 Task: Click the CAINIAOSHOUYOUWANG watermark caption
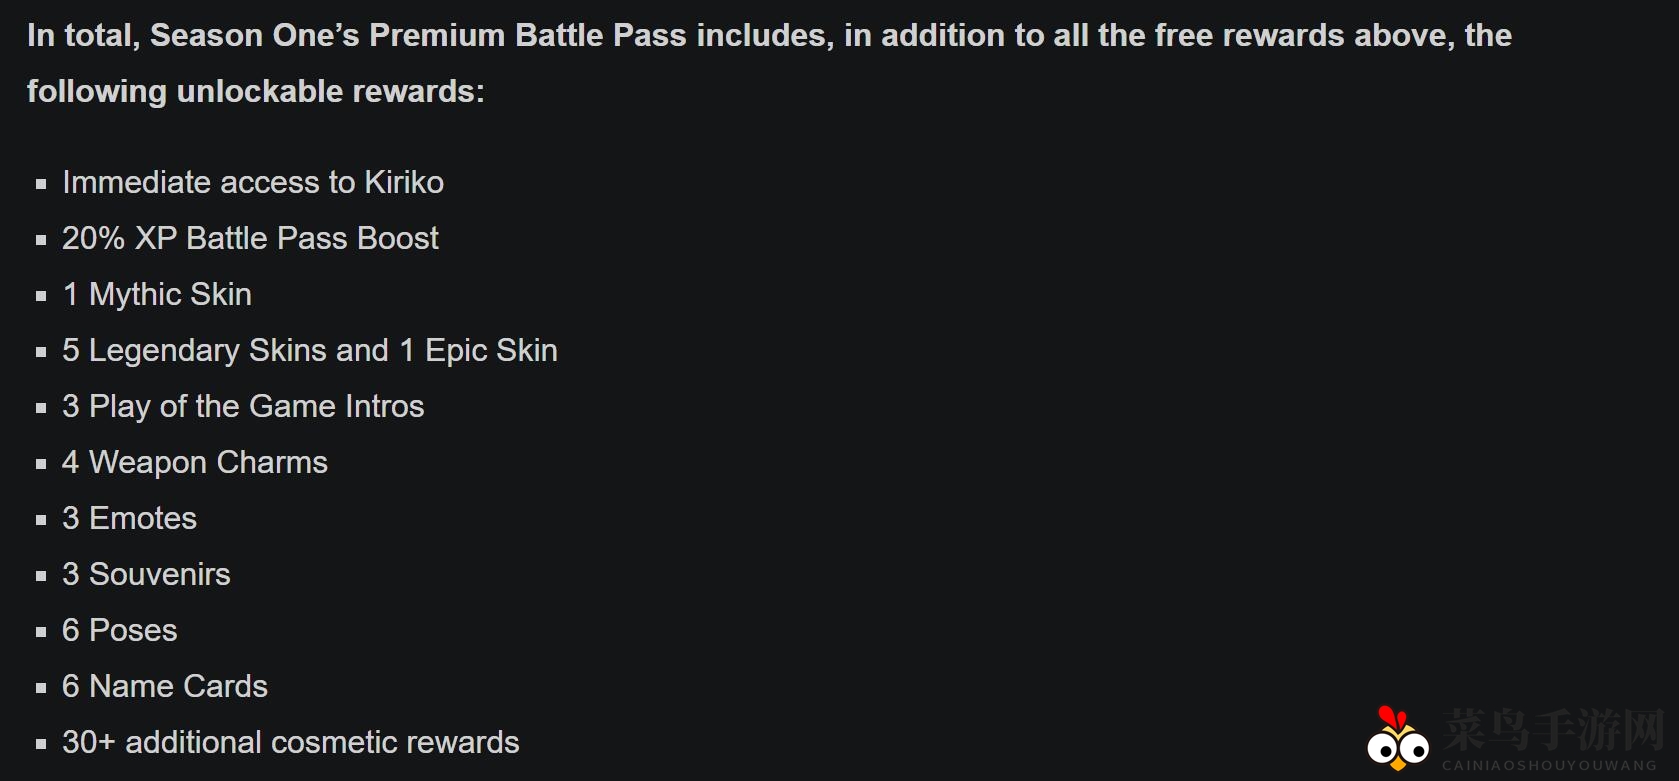tap(1549, 765)
